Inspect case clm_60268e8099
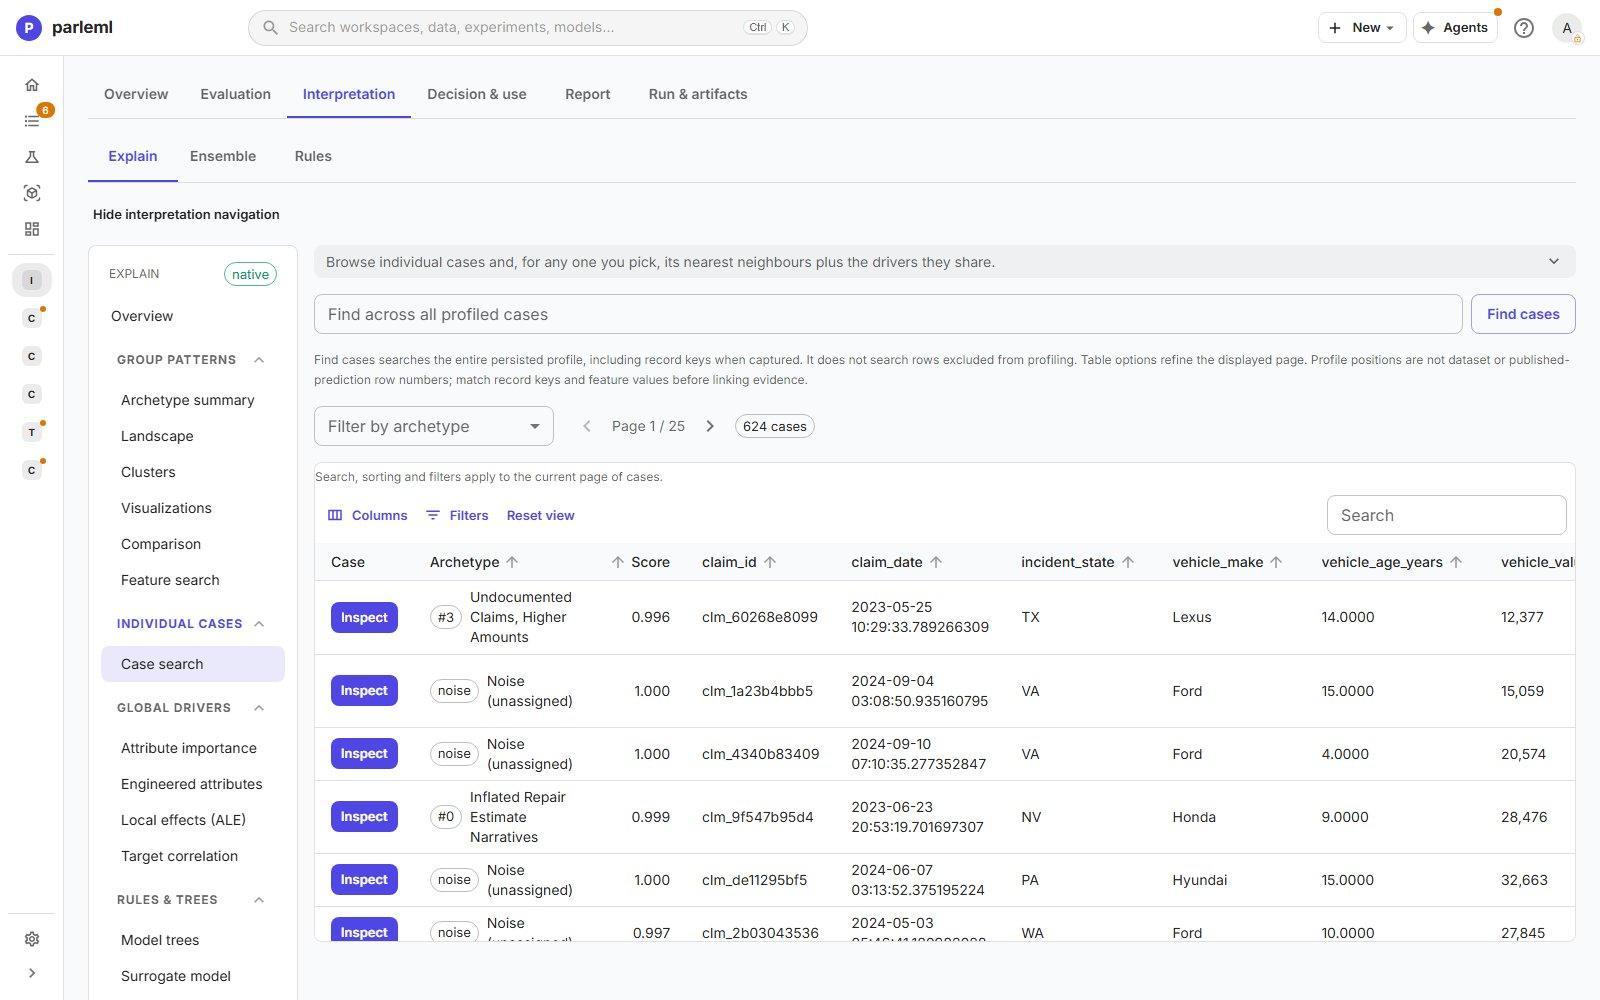Image resolution: width=1600 pixels, height=1000 pixels. (x=364, y=617)
